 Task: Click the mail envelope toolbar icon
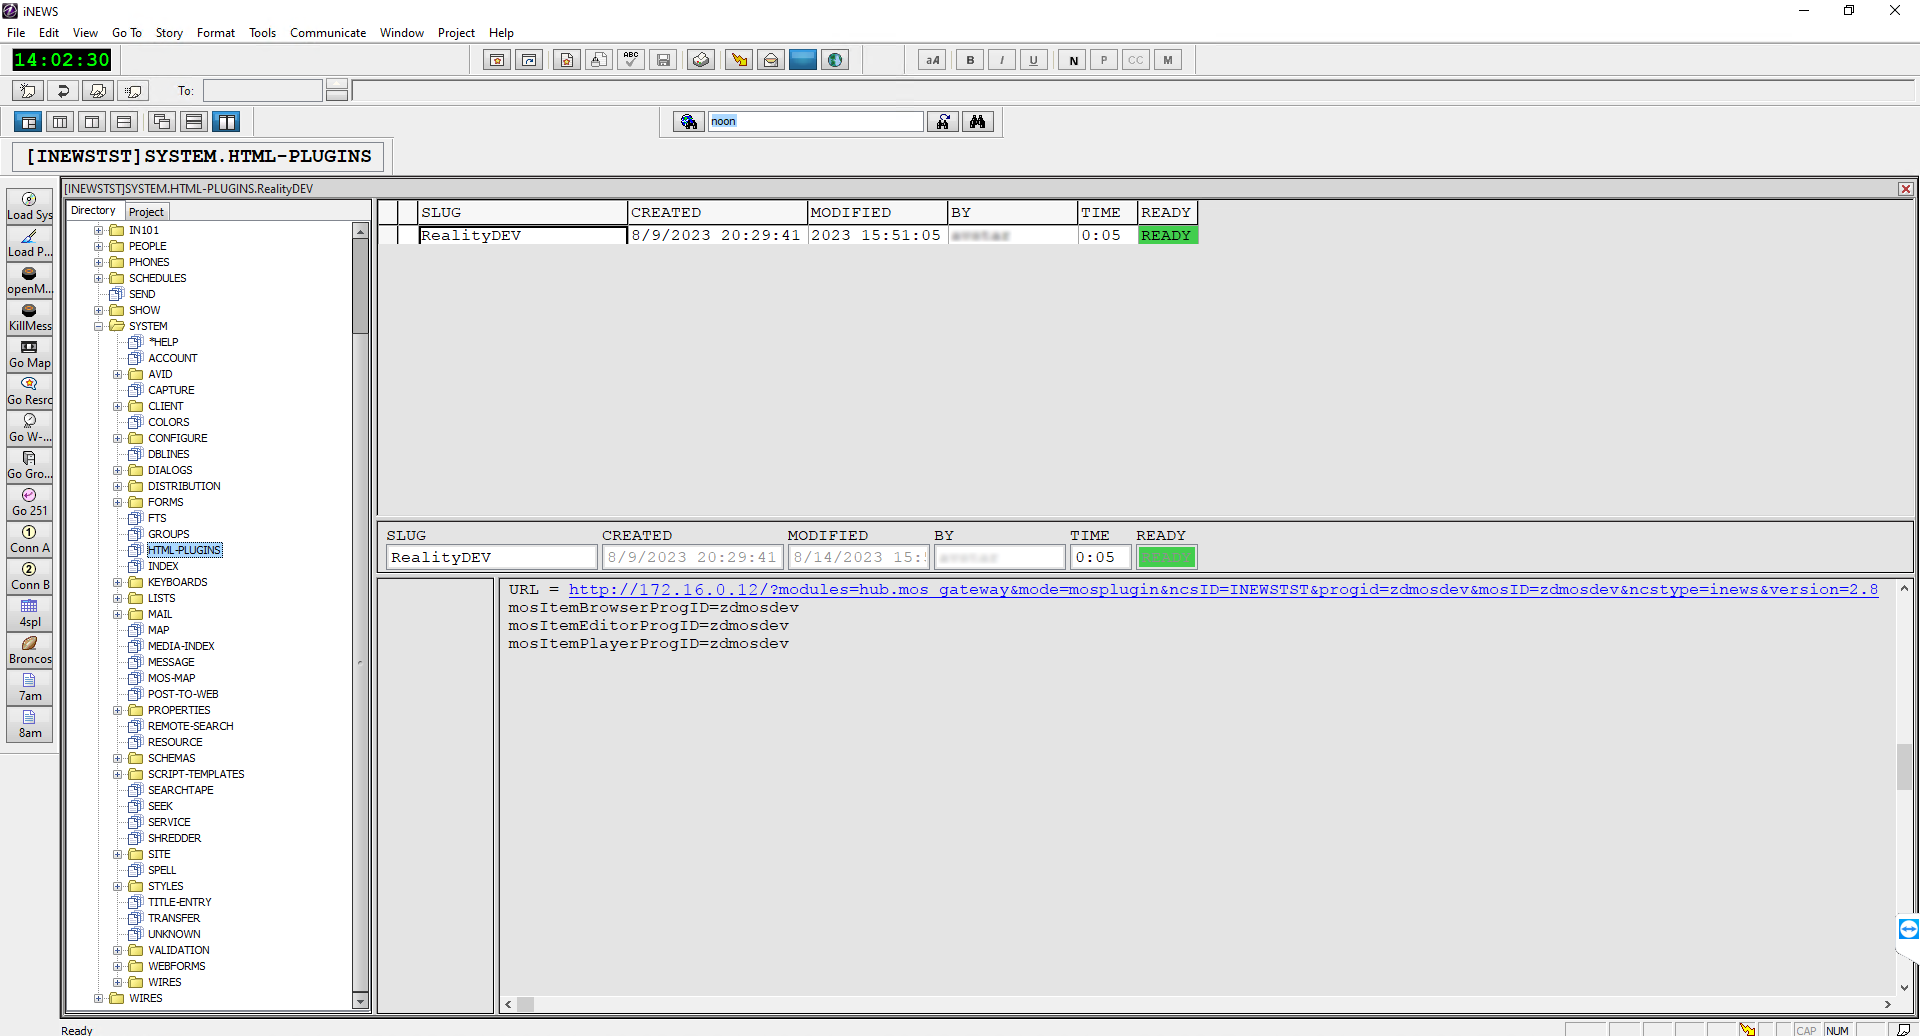point(770,60)
